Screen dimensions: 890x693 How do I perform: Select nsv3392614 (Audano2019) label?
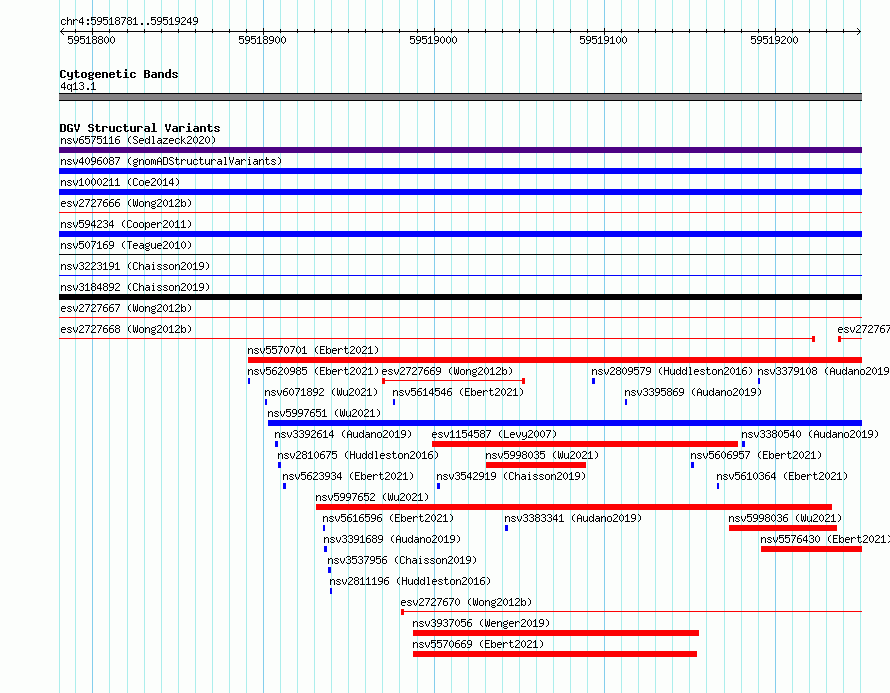(343, 434)
